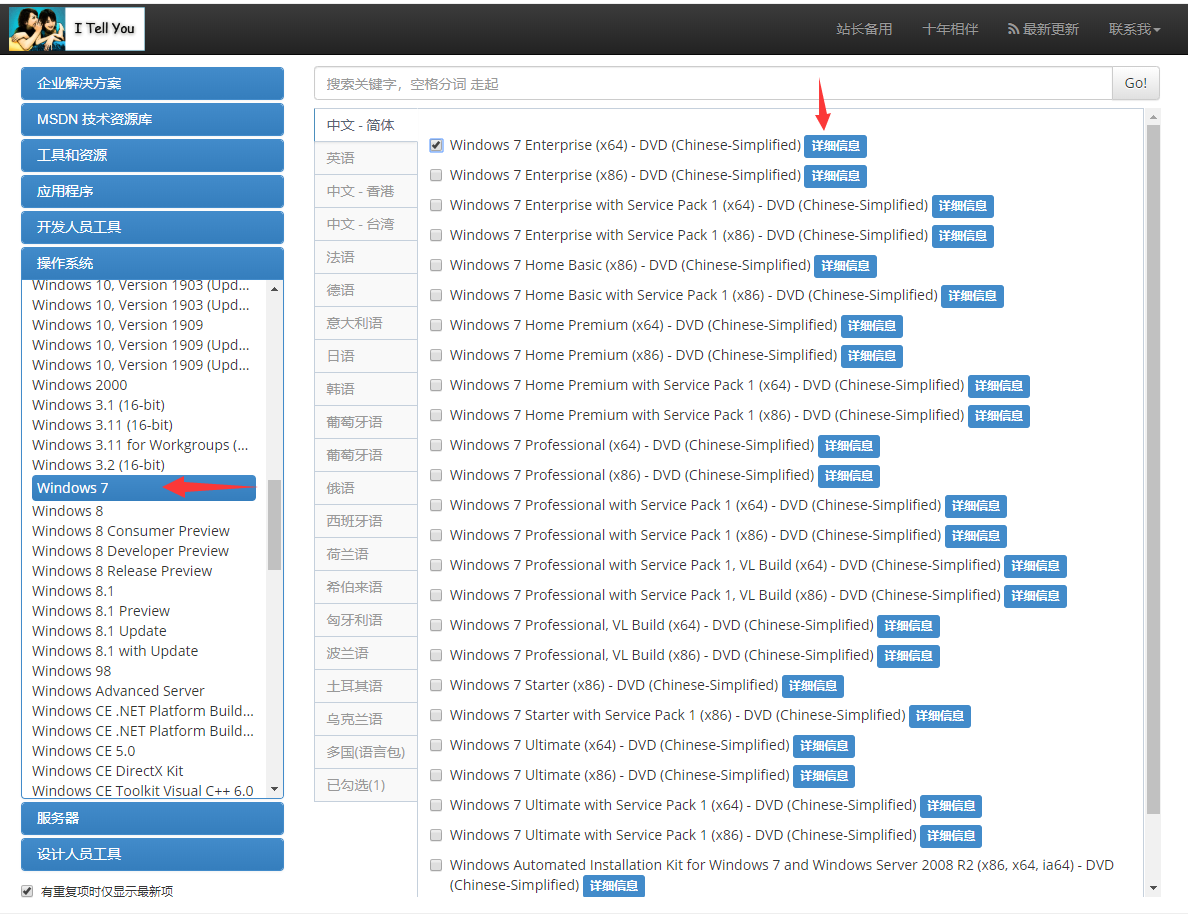The height and width of the screenshot is (917, 1188).
Task: Check Windows 7 Home Basic (x86) checkbox
Action: tap(436, 265)
